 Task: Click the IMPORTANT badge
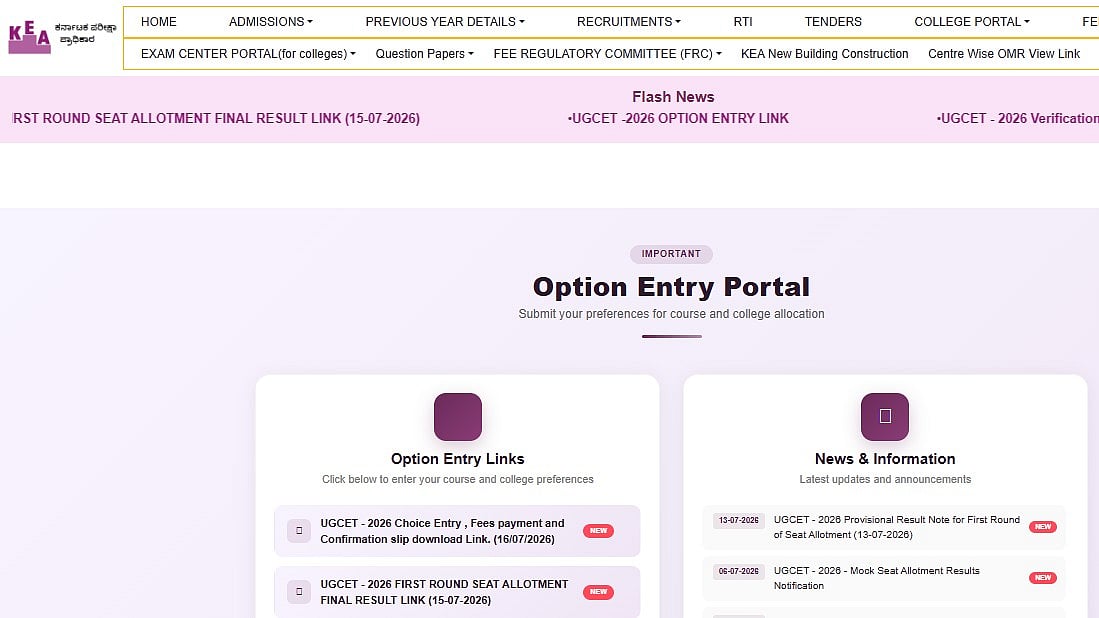[x=671, y=254]
